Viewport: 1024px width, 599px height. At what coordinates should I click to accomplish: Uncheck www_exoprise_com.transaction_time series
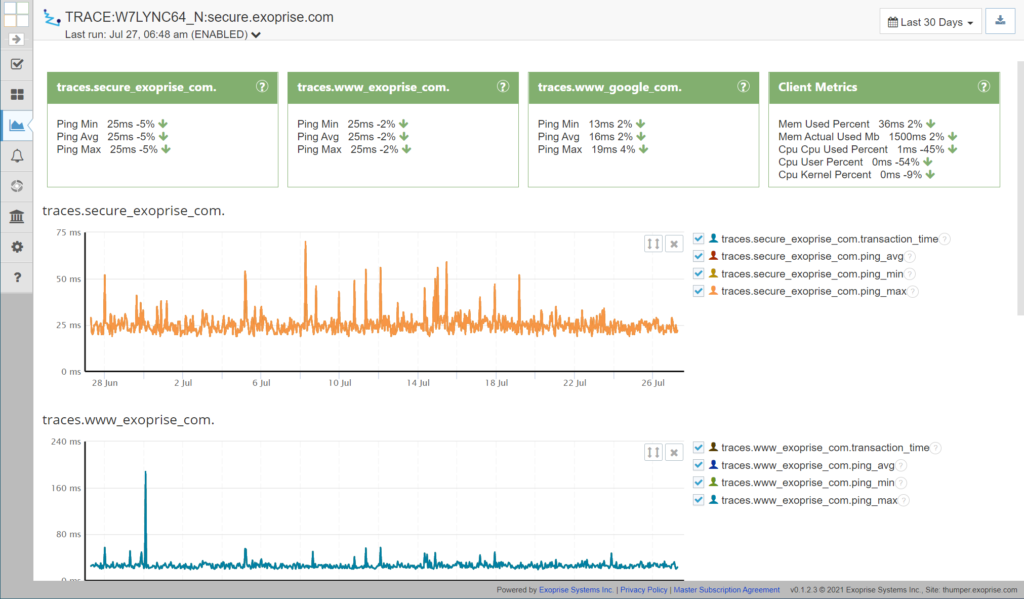[698, 447]
